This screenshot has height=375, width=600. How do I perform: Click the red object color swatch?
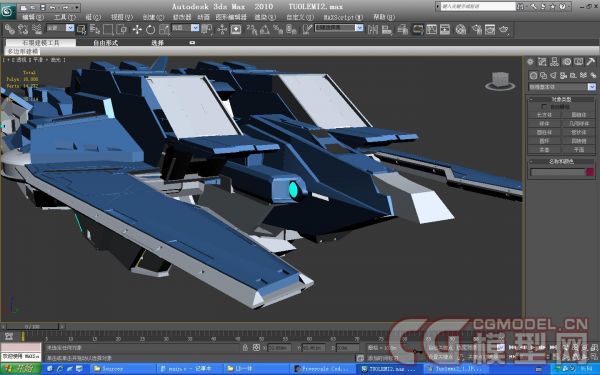[590, 172]
